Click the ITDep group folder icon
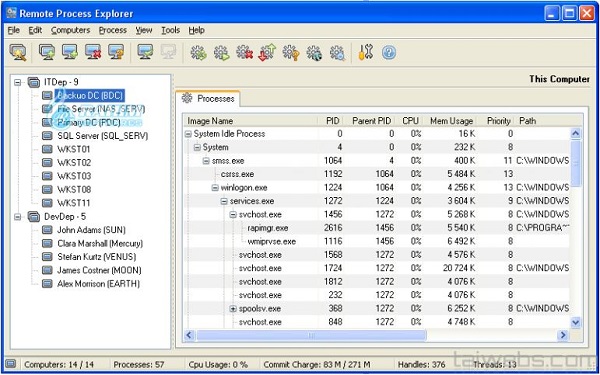600x375 pixels. click(34, 82)
